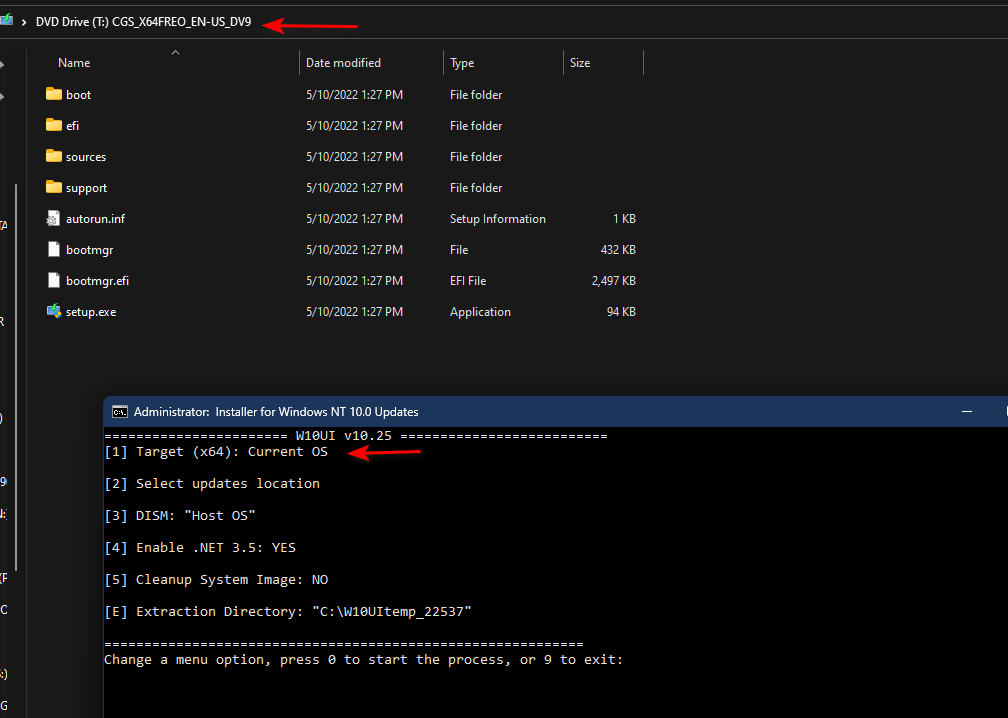
Task: Sort files by the Name column
Action: tap(74, 63)
